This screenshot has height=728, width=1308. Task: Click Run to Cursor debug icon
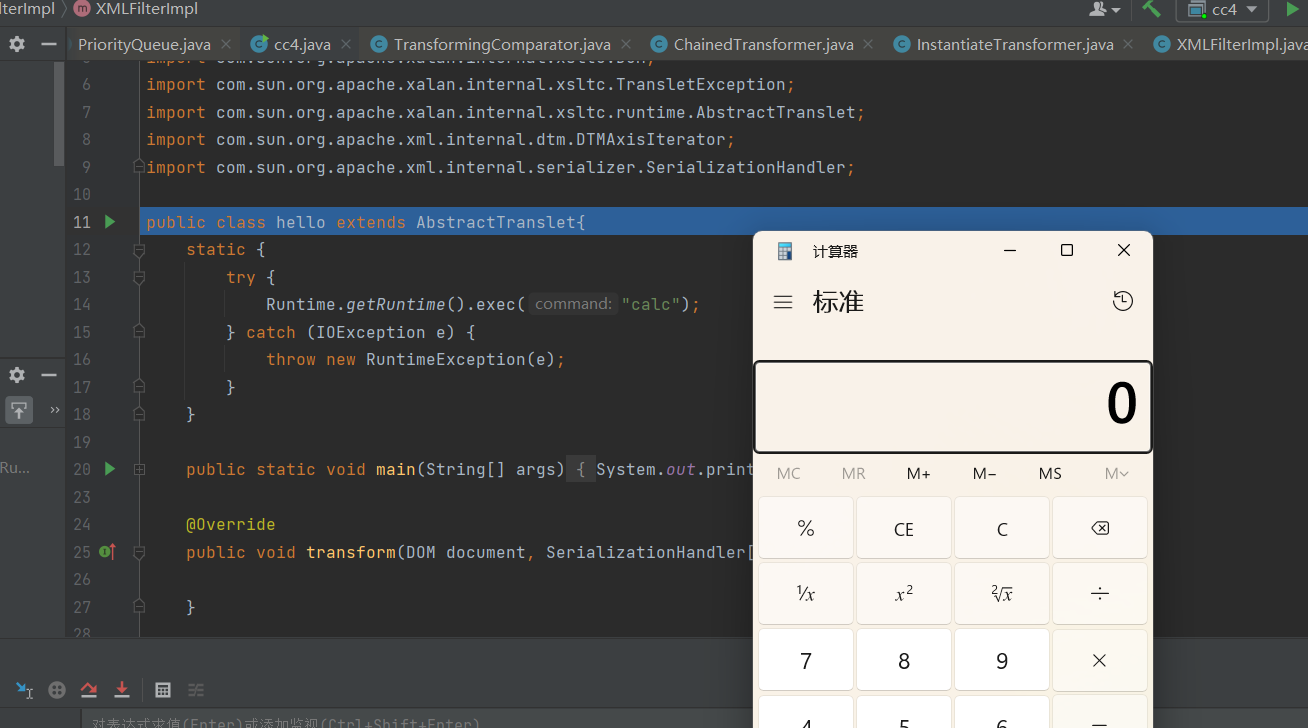click(x=25, y=690)
